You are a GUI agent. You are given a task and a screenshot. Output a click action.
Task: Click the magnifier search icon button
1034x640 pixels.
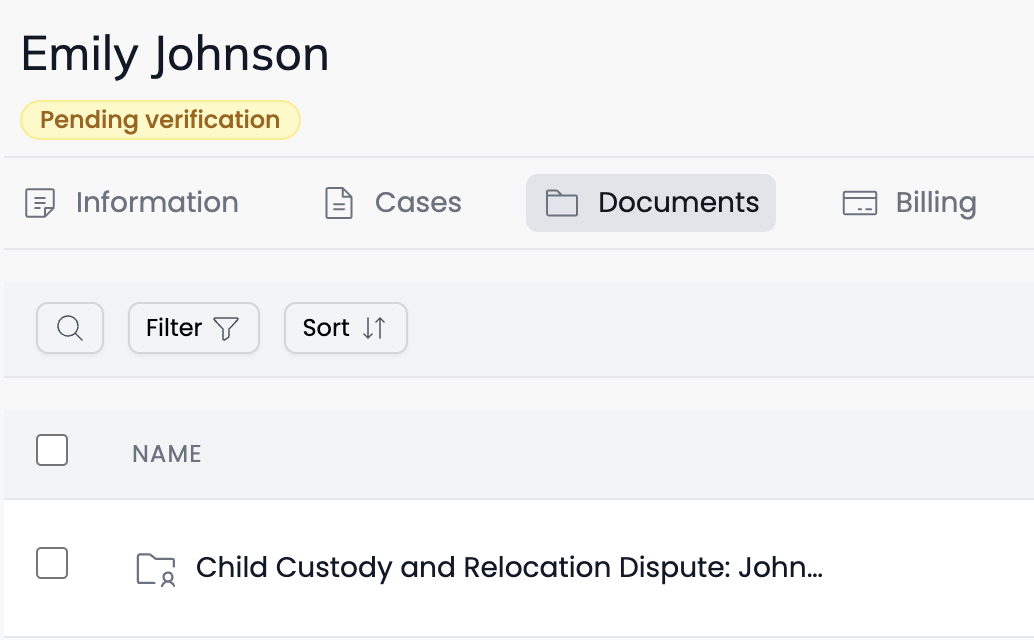[70, 328]
